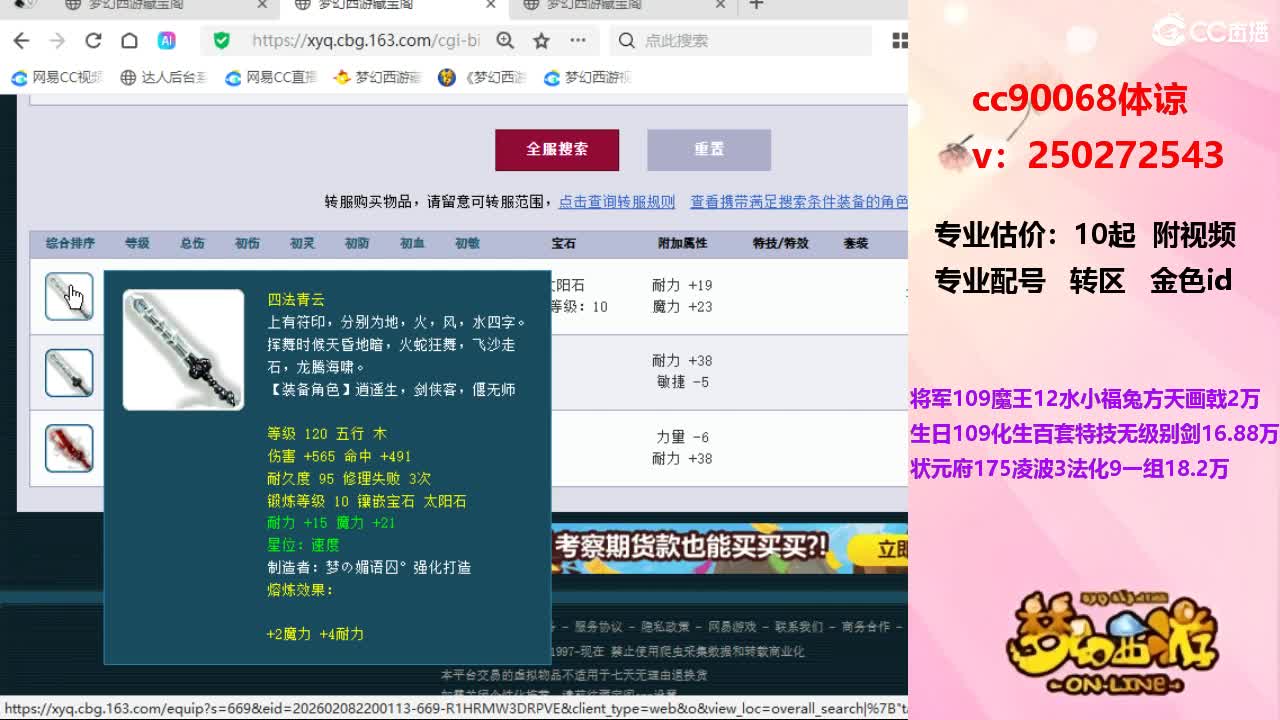Click the 重置 reset button
This screenshot has height=720, width=1280.
point(709,150)
